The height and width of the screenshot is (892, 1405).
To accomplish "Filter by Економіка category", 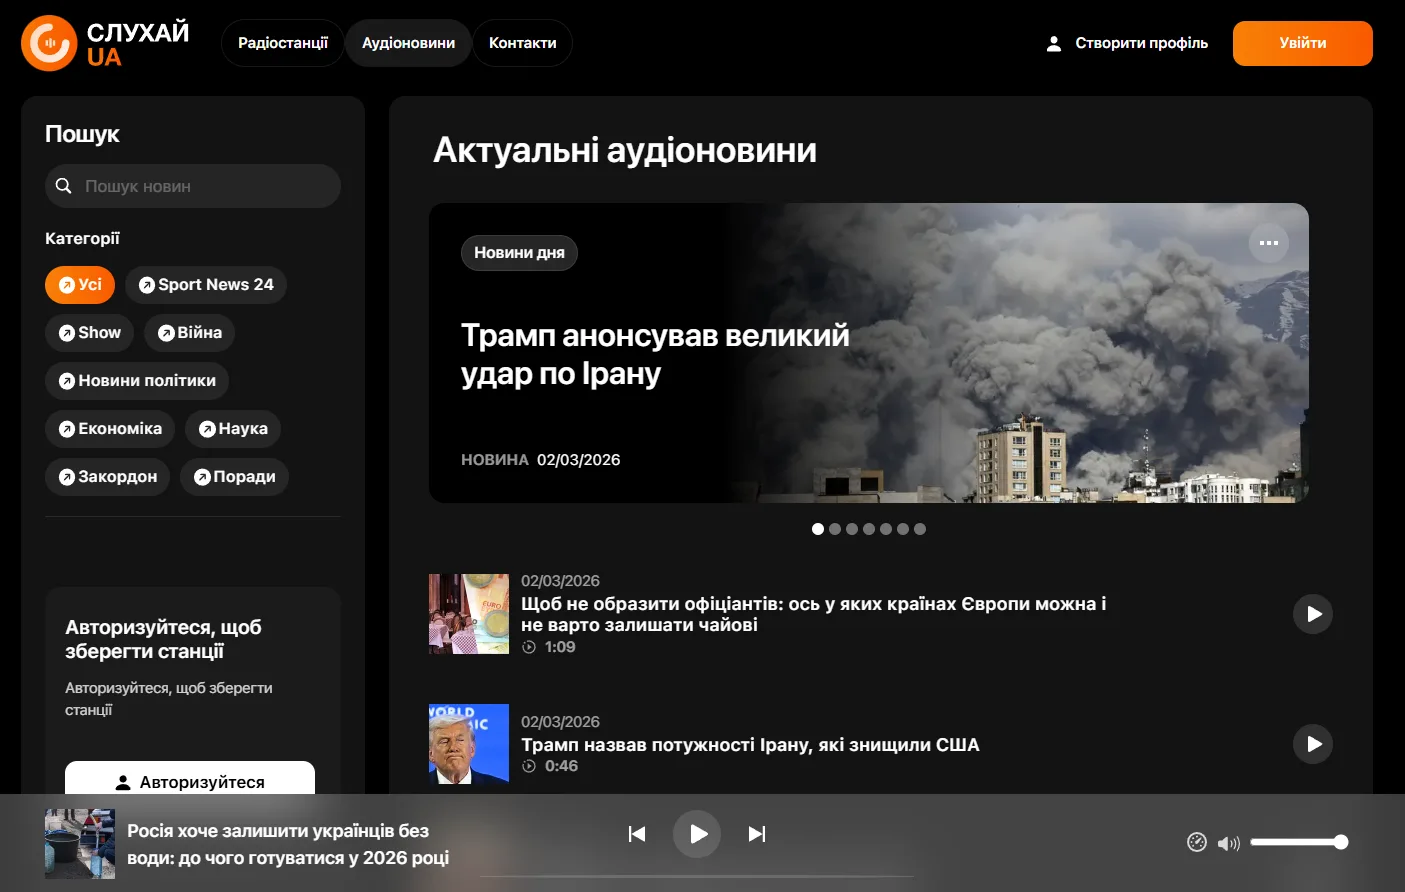I will [110, 429].
